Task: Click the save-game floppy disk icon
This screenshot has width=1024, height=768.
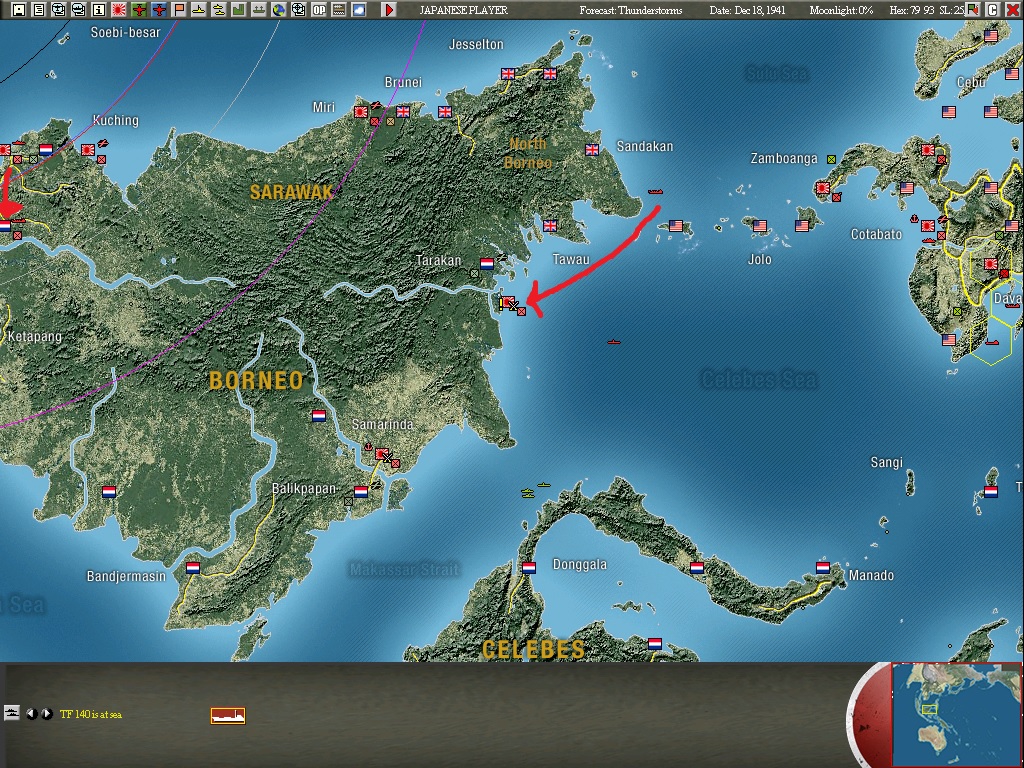Action: 18,10
